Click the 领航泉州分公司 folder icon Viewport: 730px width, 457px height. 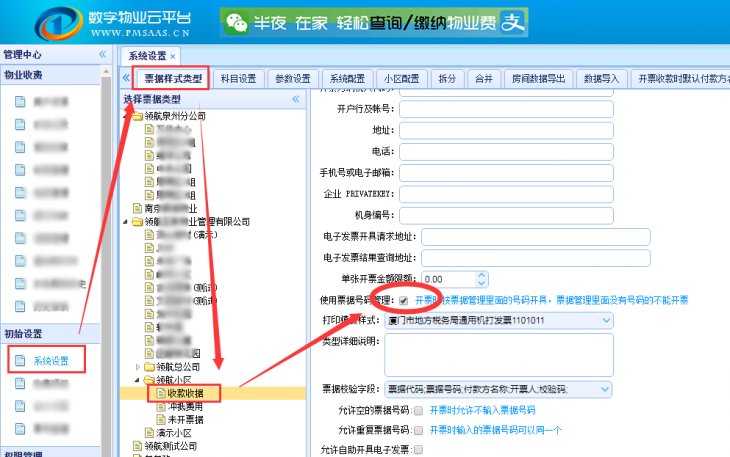coord(137,116)
